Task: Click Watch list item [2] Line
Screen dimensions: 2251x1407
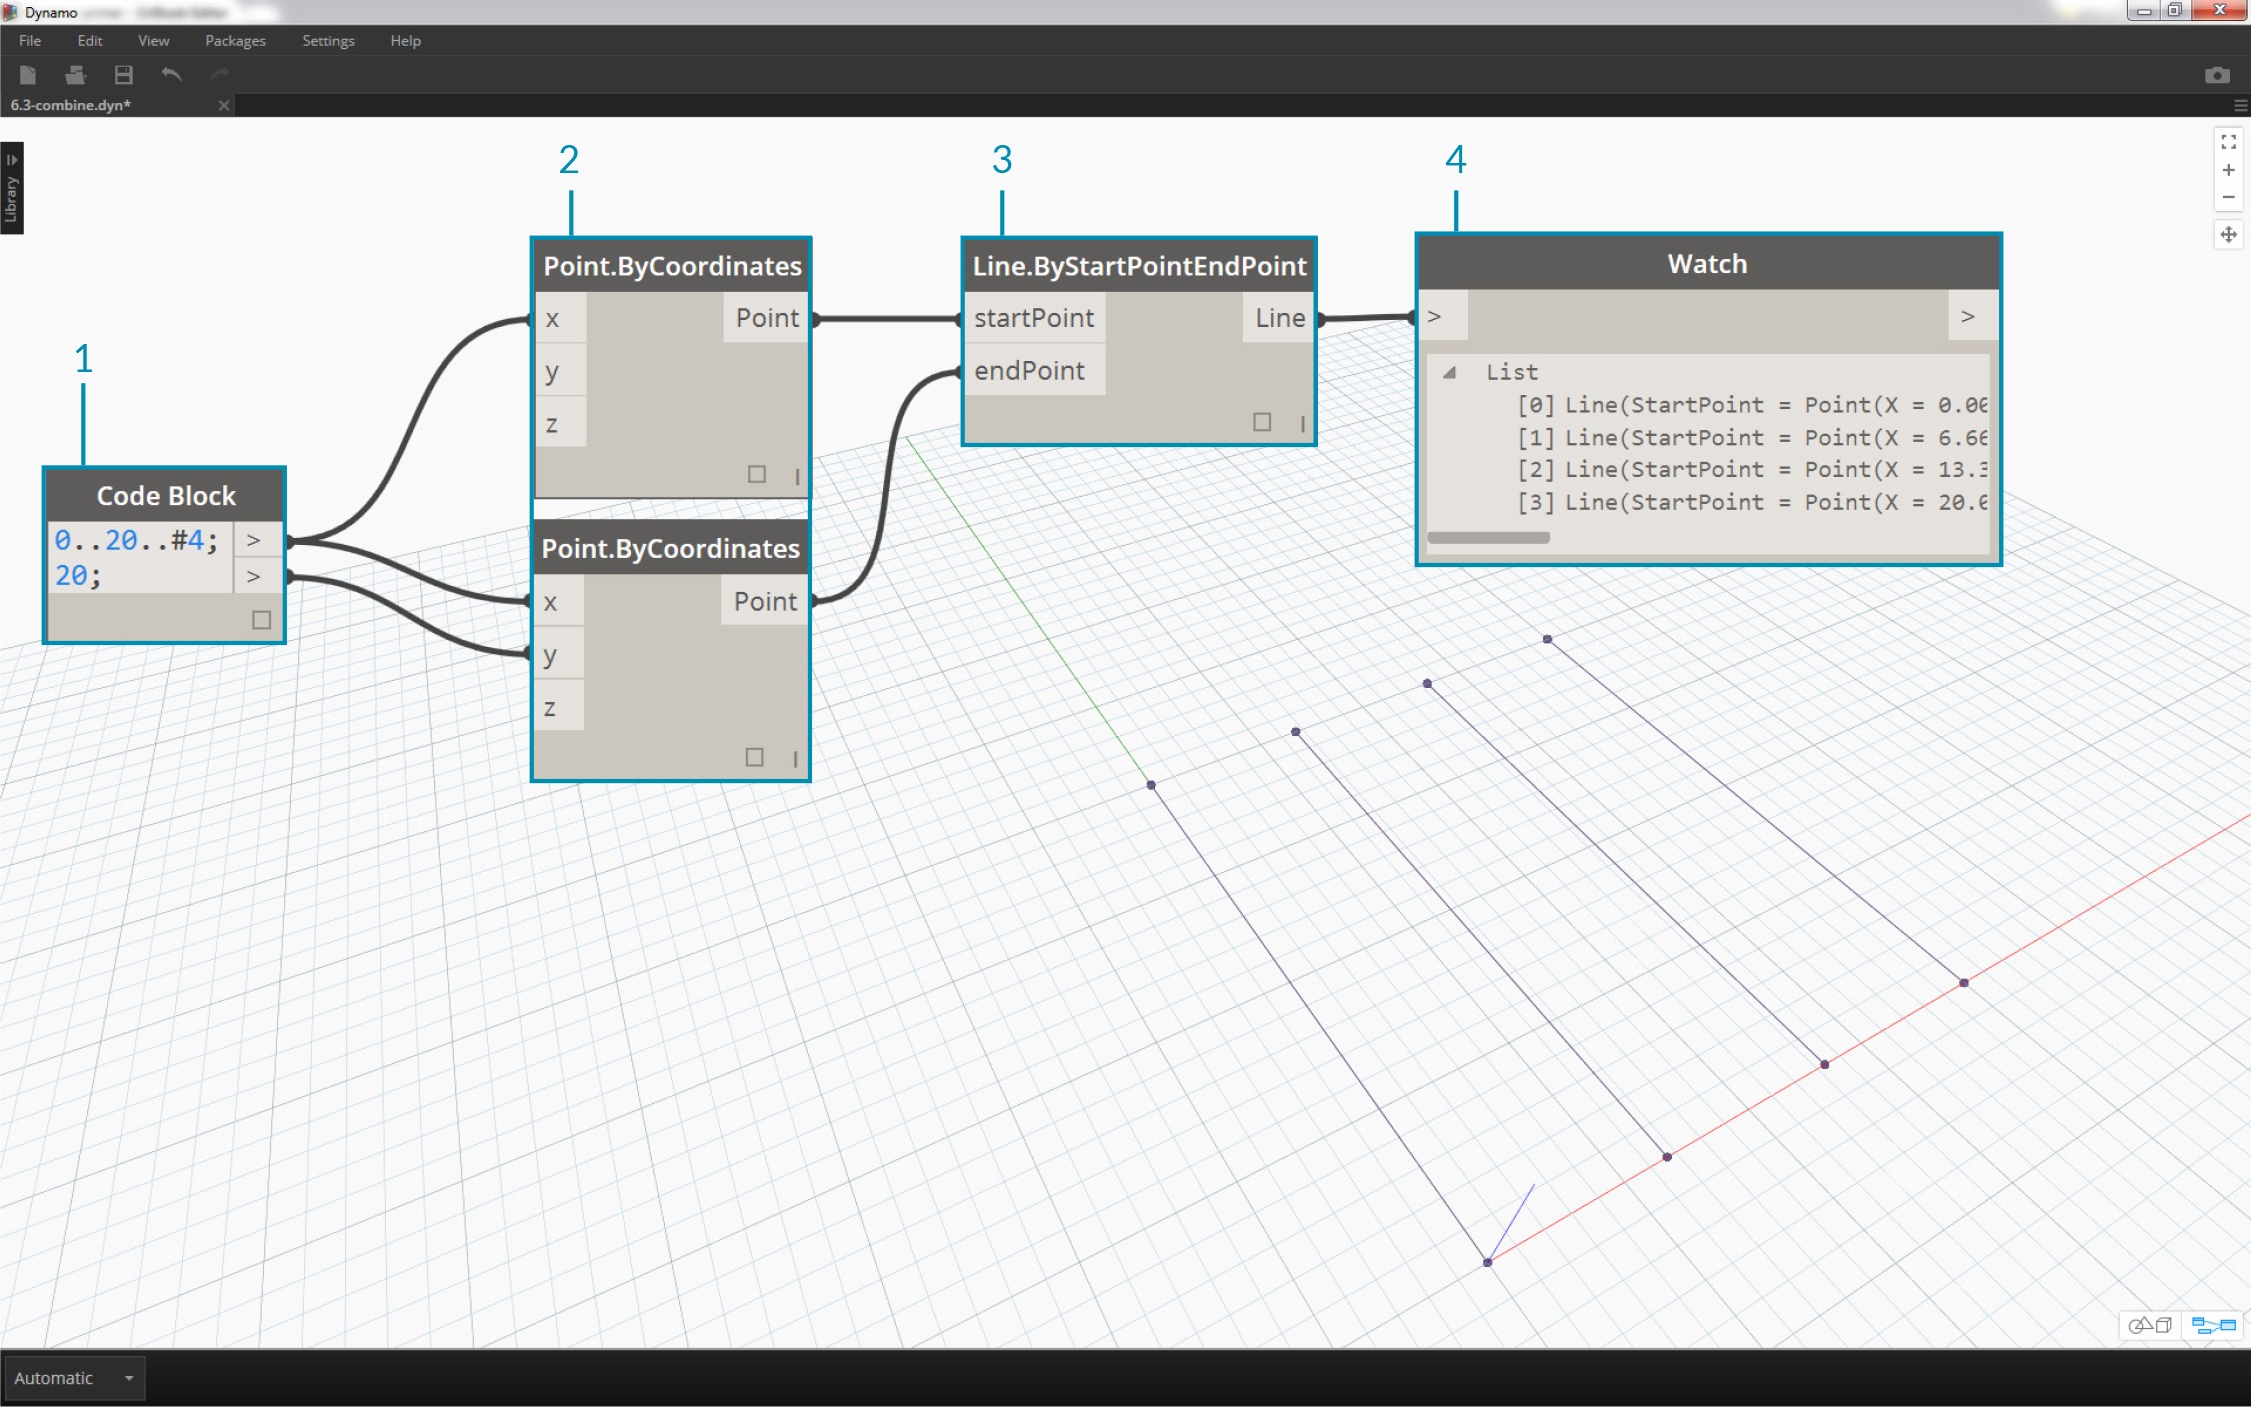Action: pyautogui.click(x=1751, y=470)
